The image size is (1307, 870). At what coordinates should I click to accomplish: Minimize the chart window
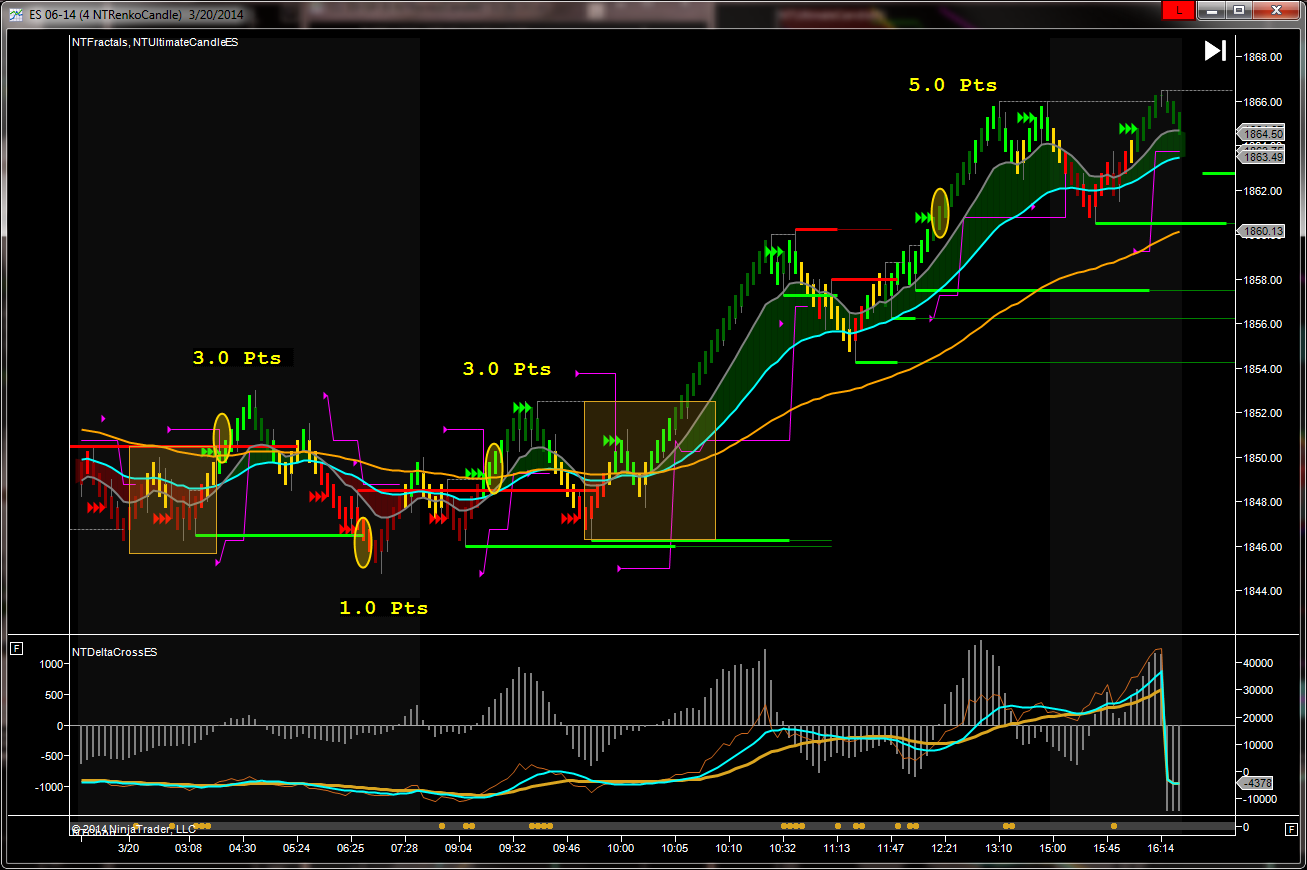point(1211,11)
